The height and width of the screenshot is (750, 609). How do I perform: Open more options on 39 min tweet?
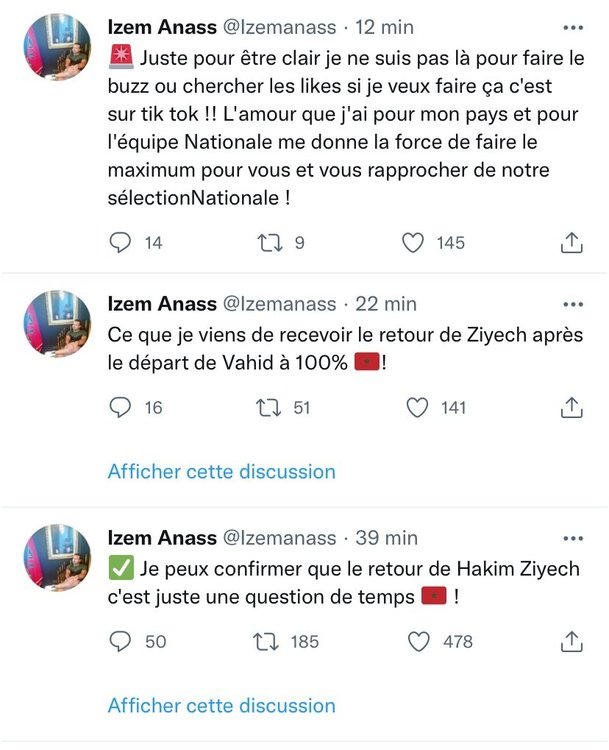pyautogui.click(x=573, y=537)
